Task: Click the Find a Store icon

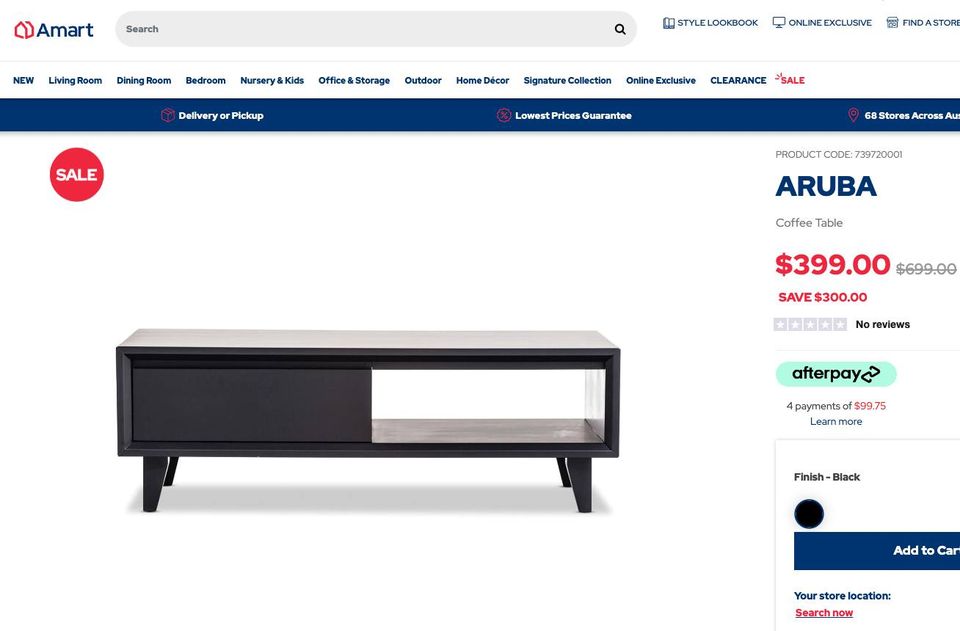Action: (893, 23)
